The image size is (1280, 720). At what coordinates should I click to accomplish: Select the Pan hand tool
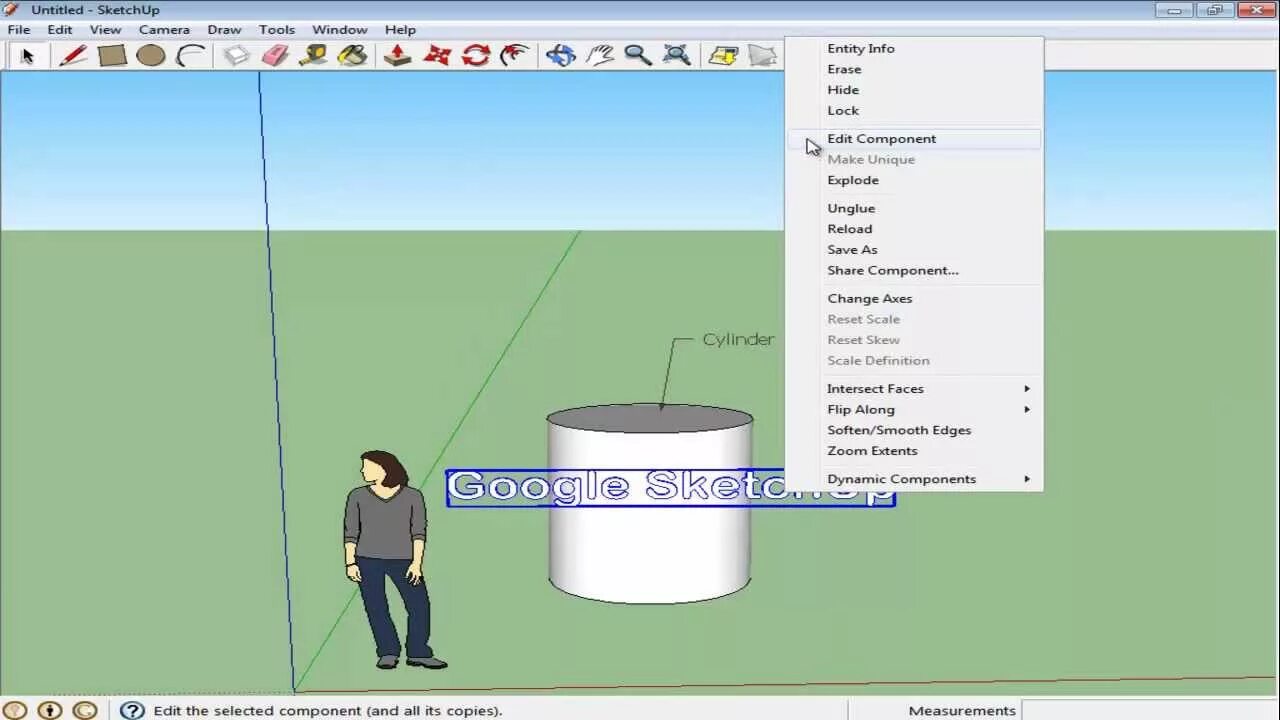coord(599,56)
